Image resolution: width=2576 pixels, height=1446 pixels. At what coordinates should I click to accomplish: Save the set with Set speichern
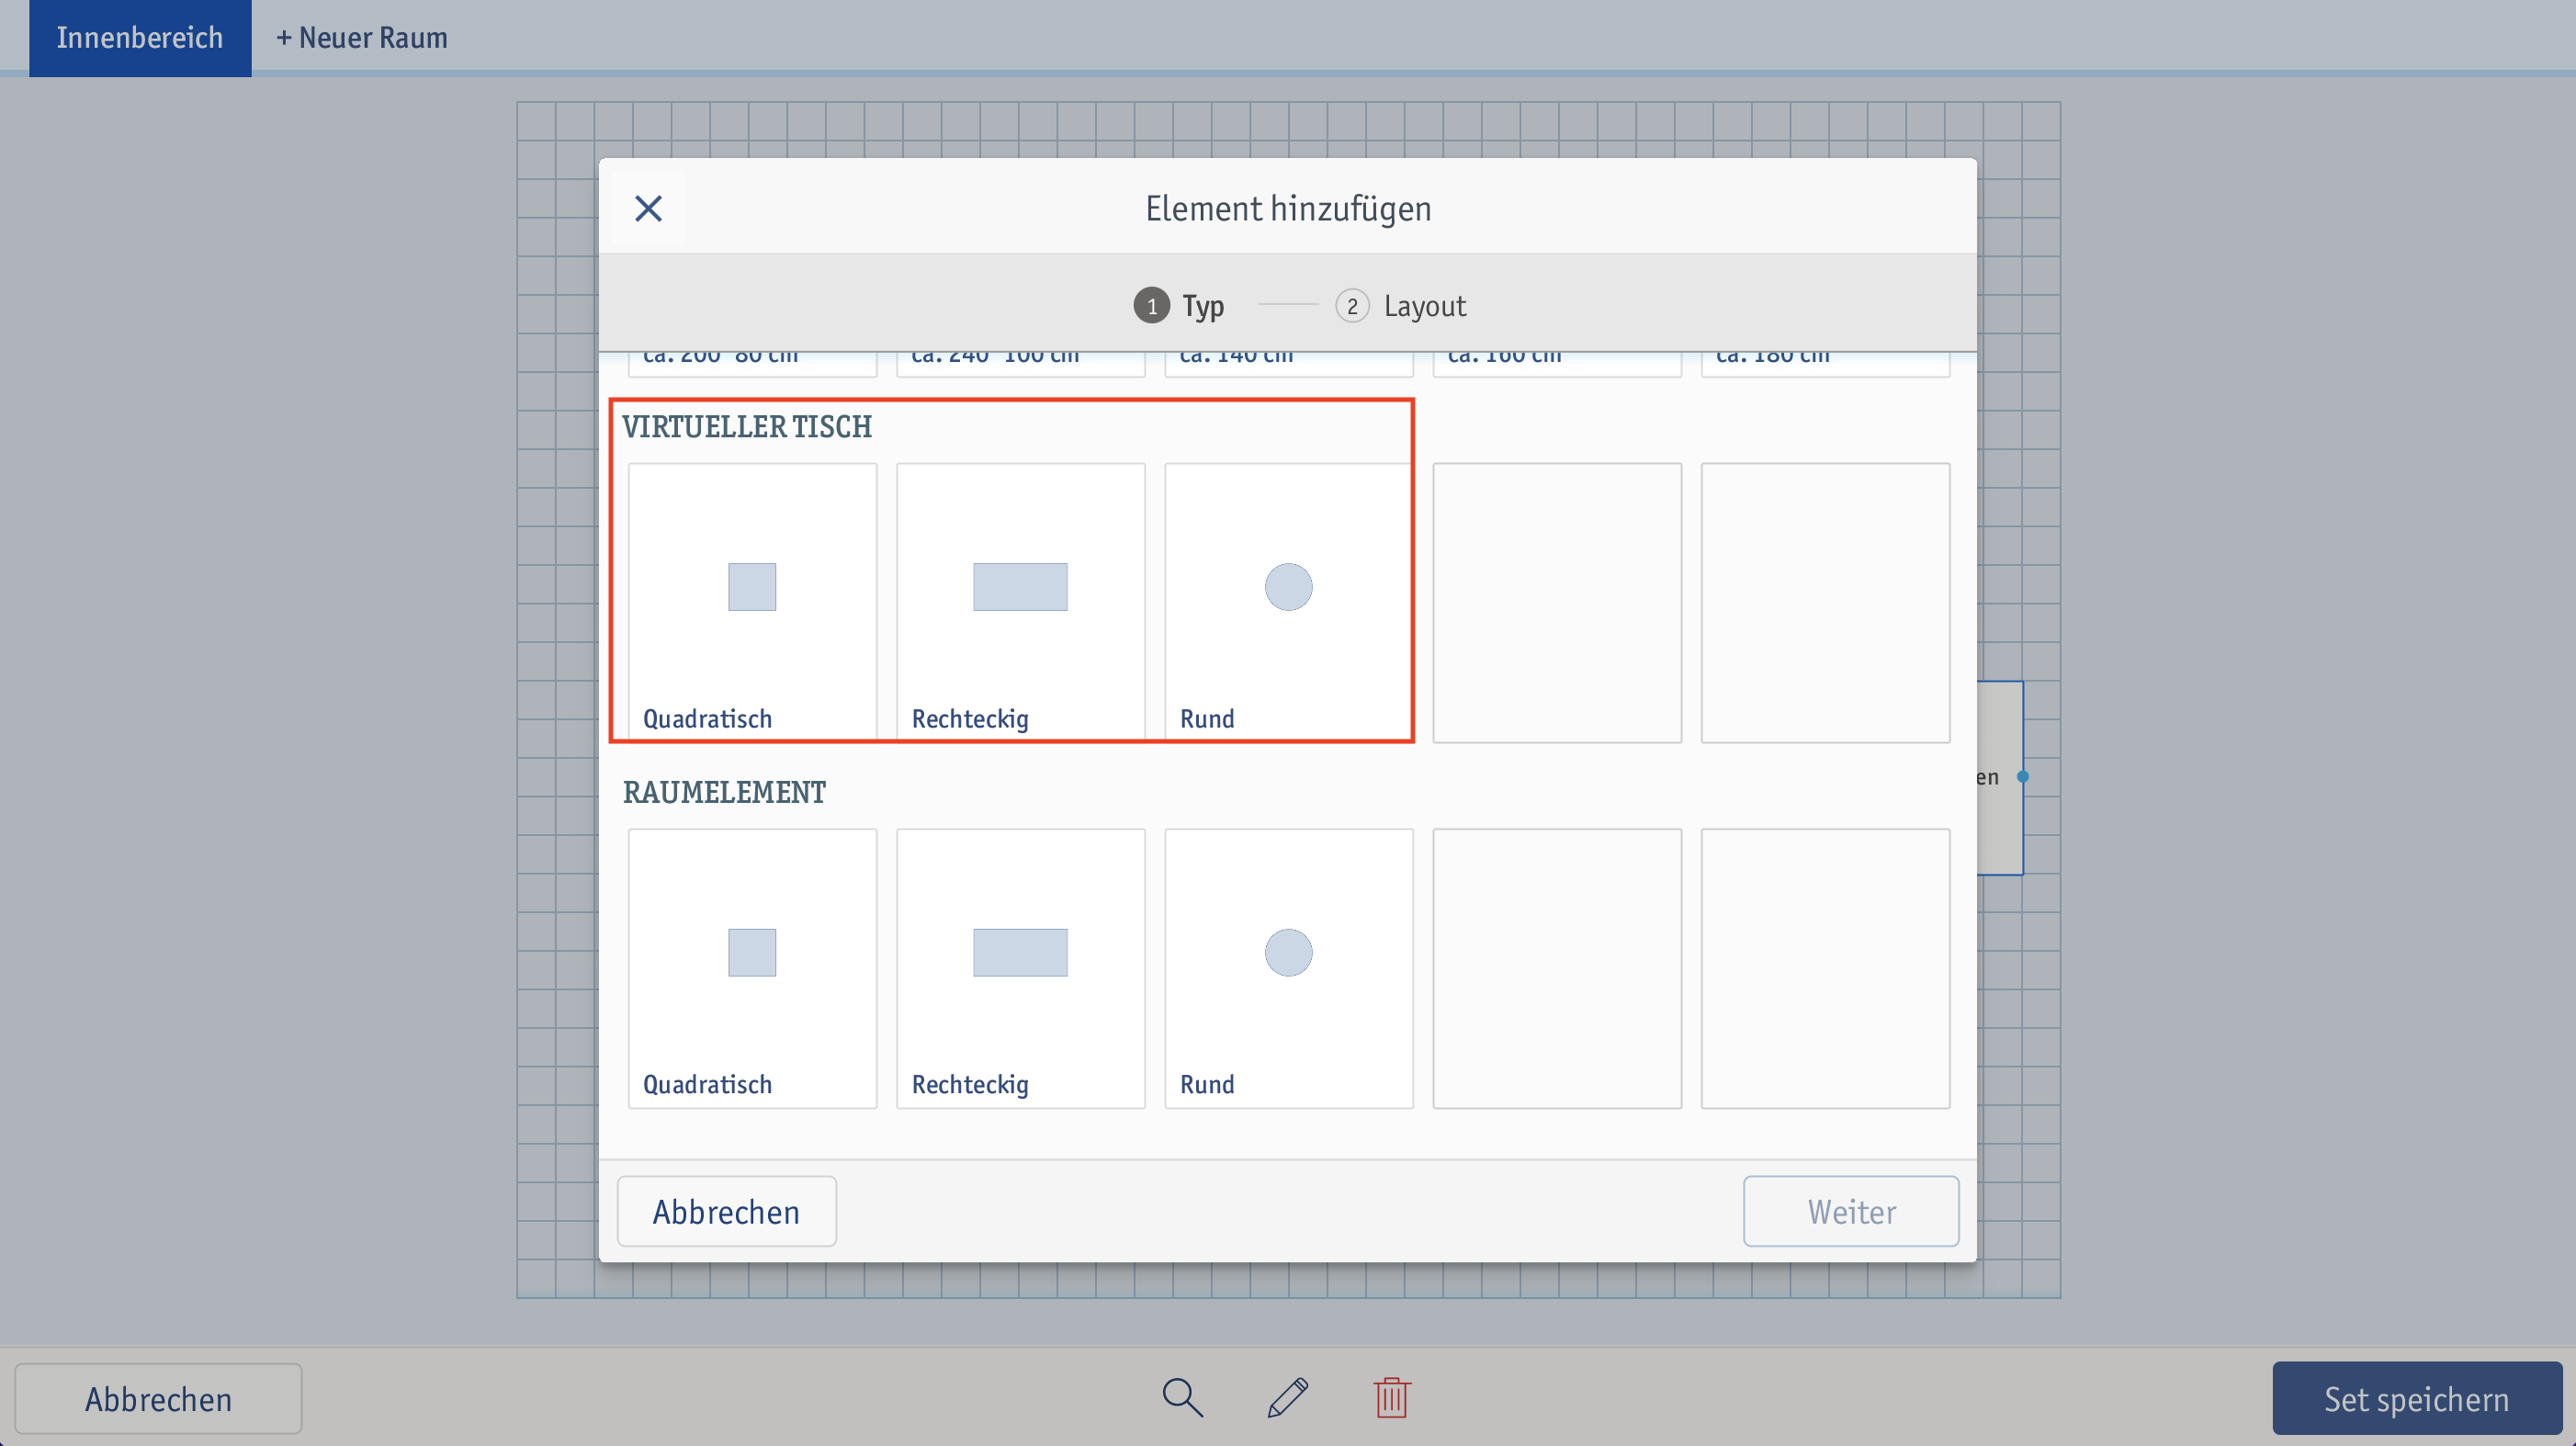(2416, 1398)
